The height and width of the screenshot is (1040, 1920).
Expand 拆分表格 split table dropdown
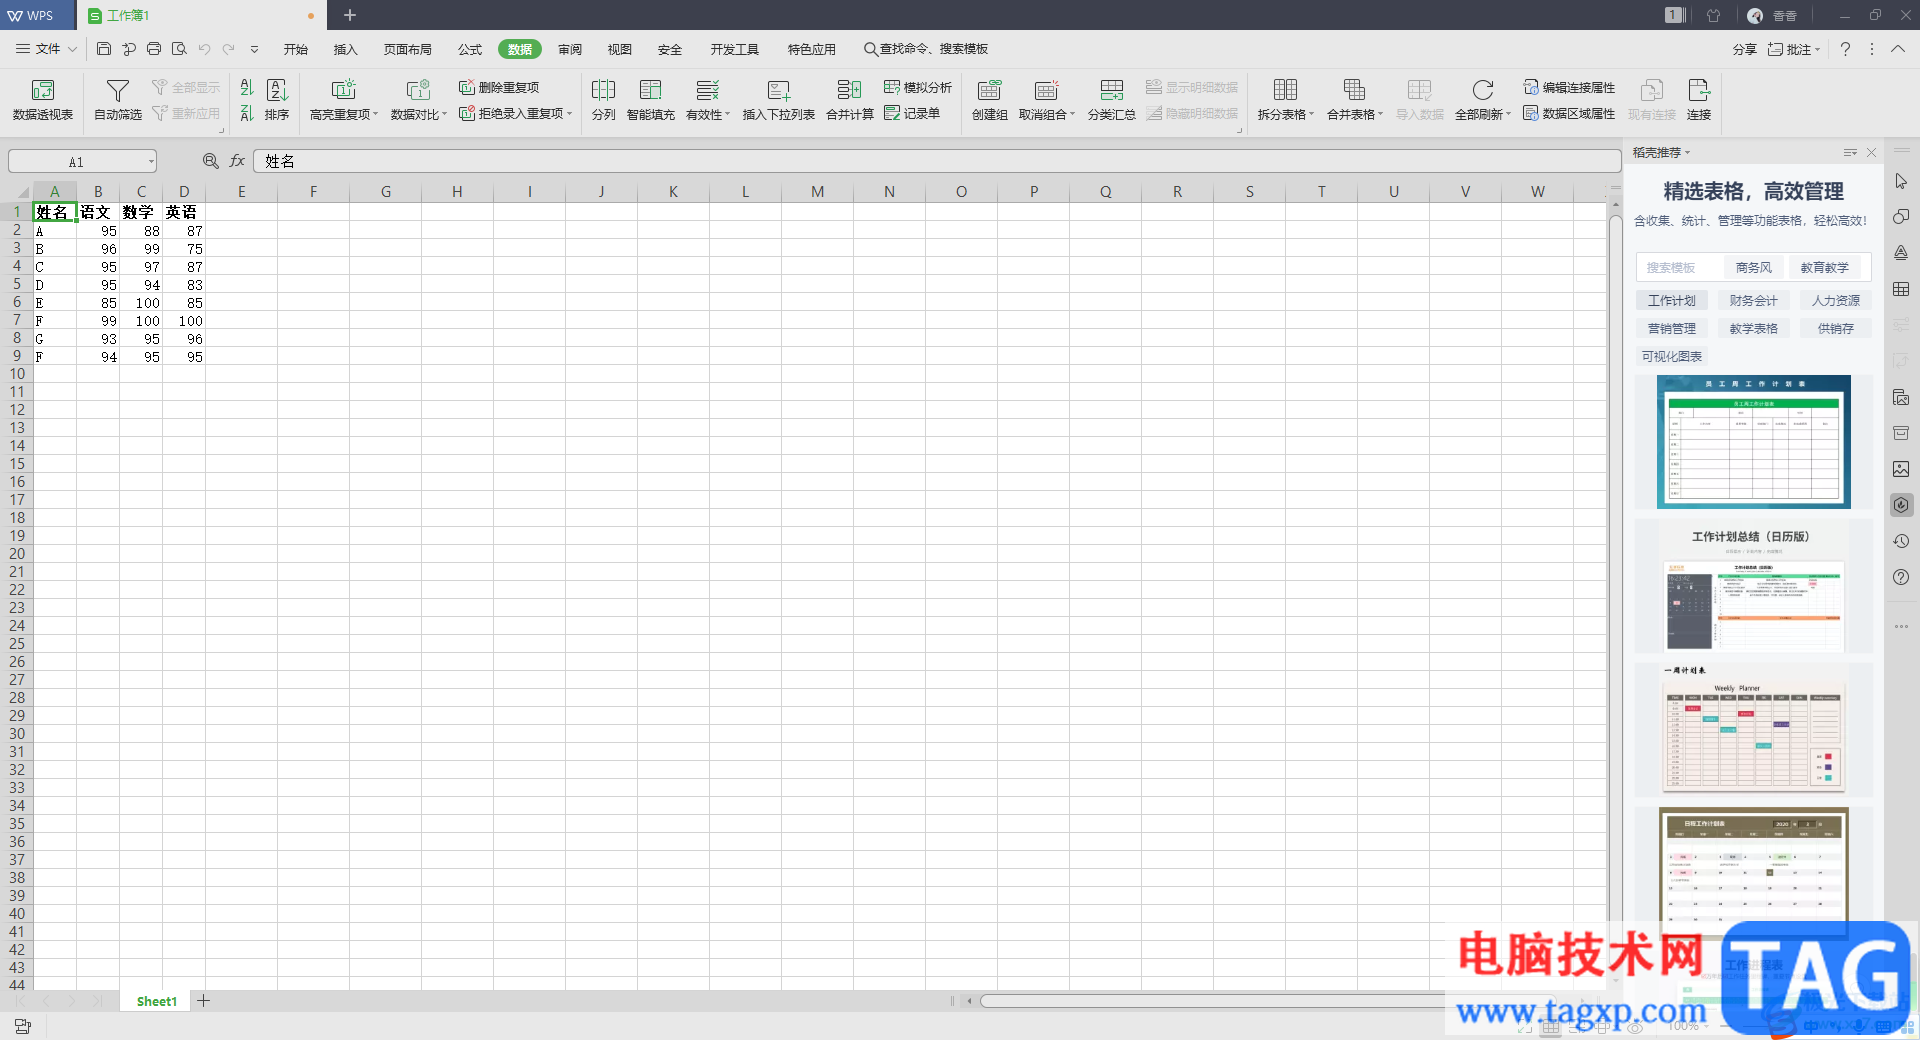[x=1311, y=115]
